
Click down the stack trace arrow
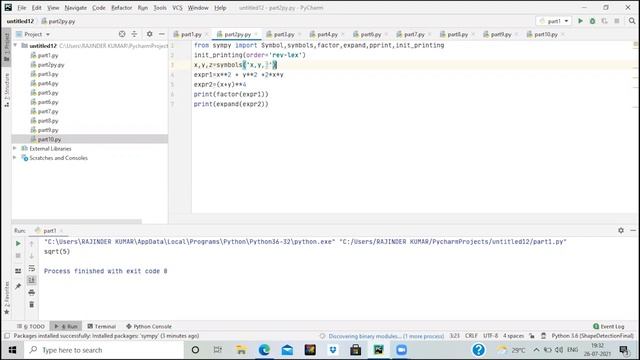31,256
